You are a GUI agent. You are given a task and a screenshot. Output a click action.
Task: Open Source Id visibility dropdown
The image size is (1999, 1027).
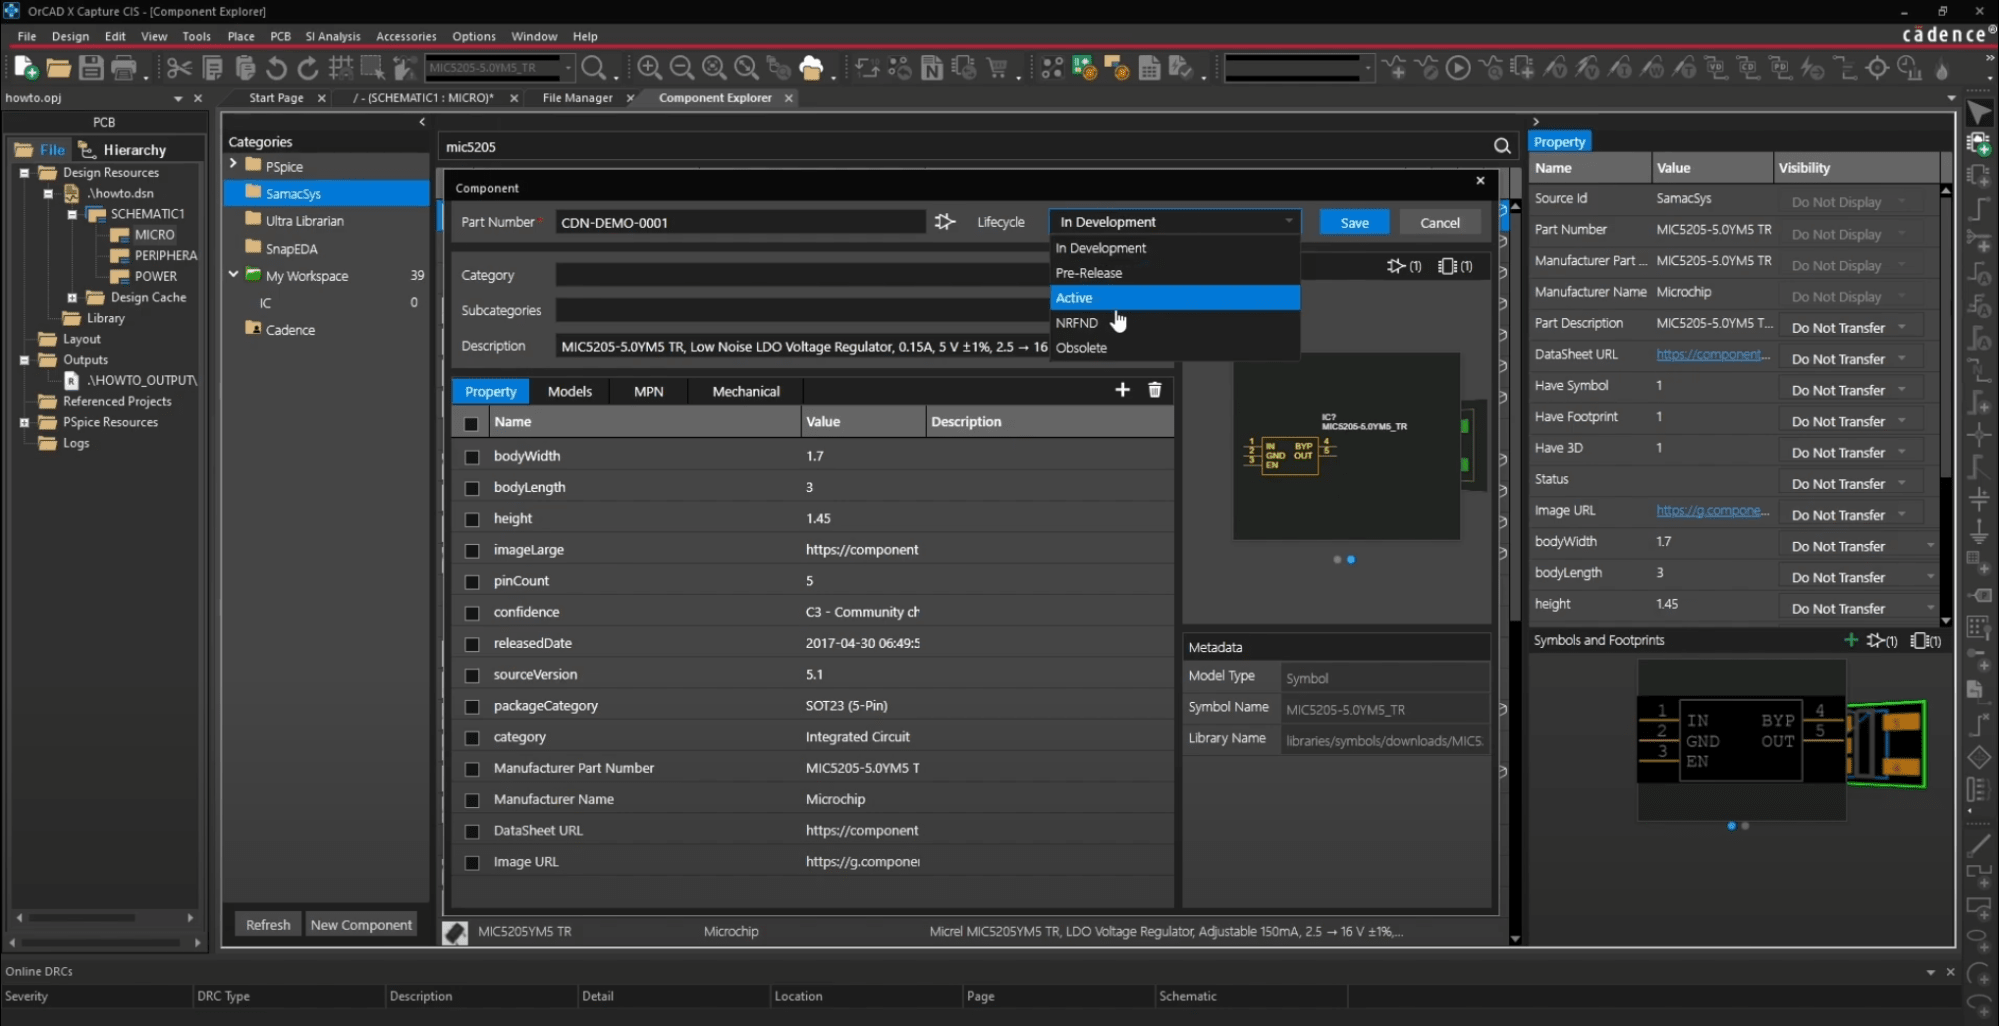coord(1852,202)
